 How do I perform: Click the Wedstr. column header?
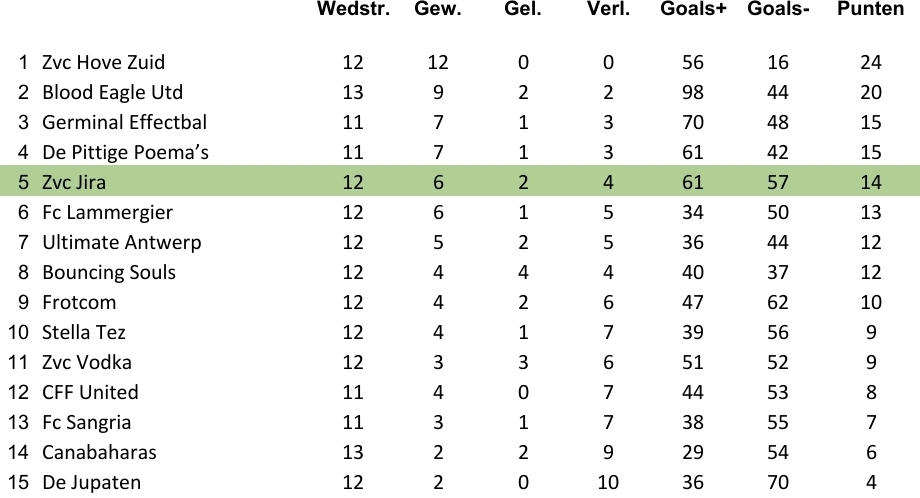point(352,10)
